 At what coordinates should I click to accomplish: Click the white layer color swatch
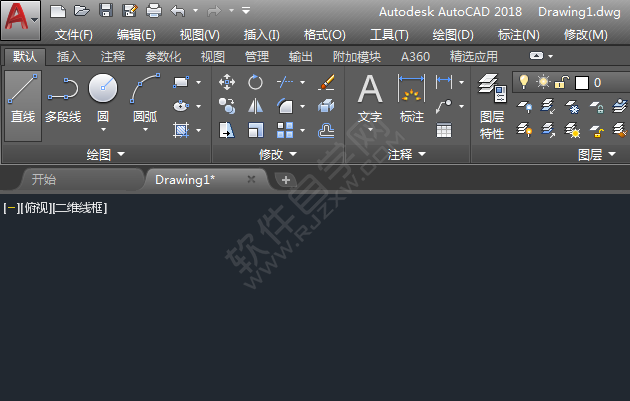pyautogui.click(x=581, y=83)
